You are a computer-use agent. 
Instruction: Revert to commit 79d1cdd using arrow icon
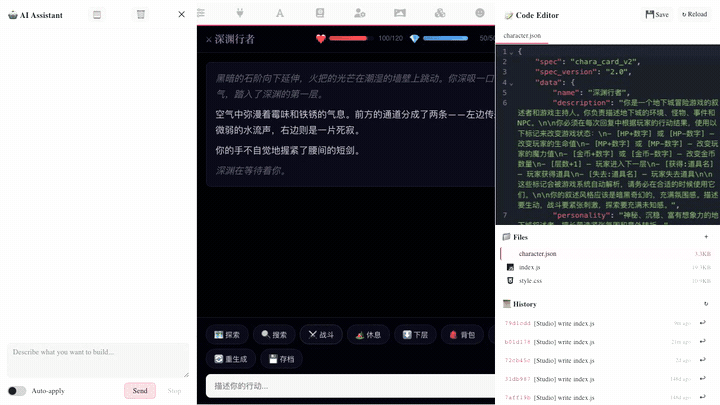click(703, 323)
